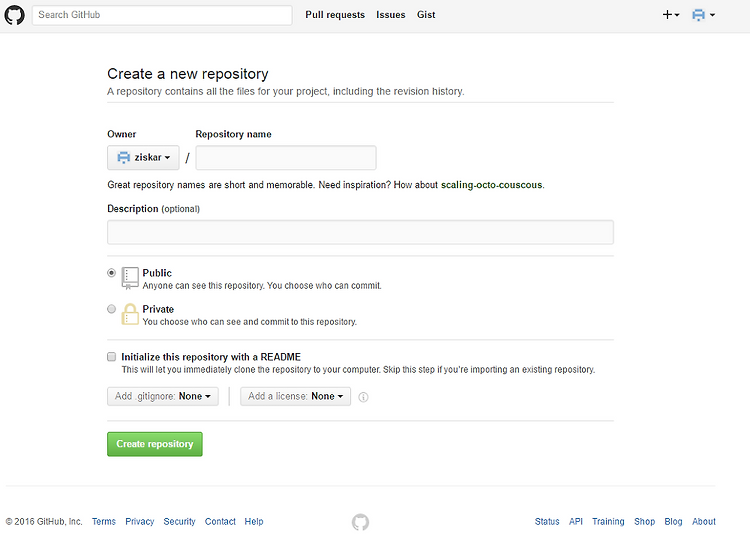Open the Security footer link

point(179,522)
